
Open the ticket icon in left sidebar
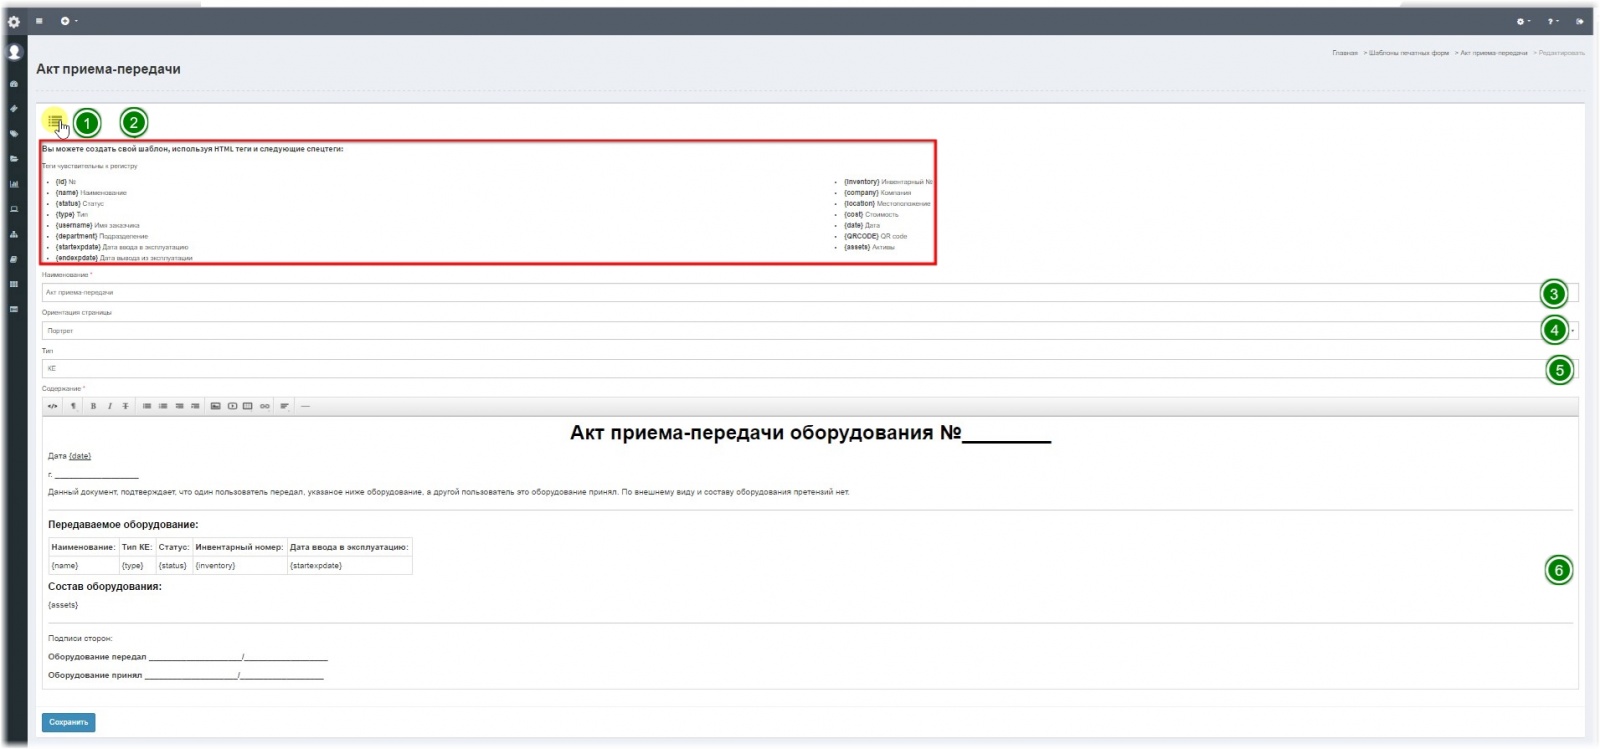click(14, 109)
